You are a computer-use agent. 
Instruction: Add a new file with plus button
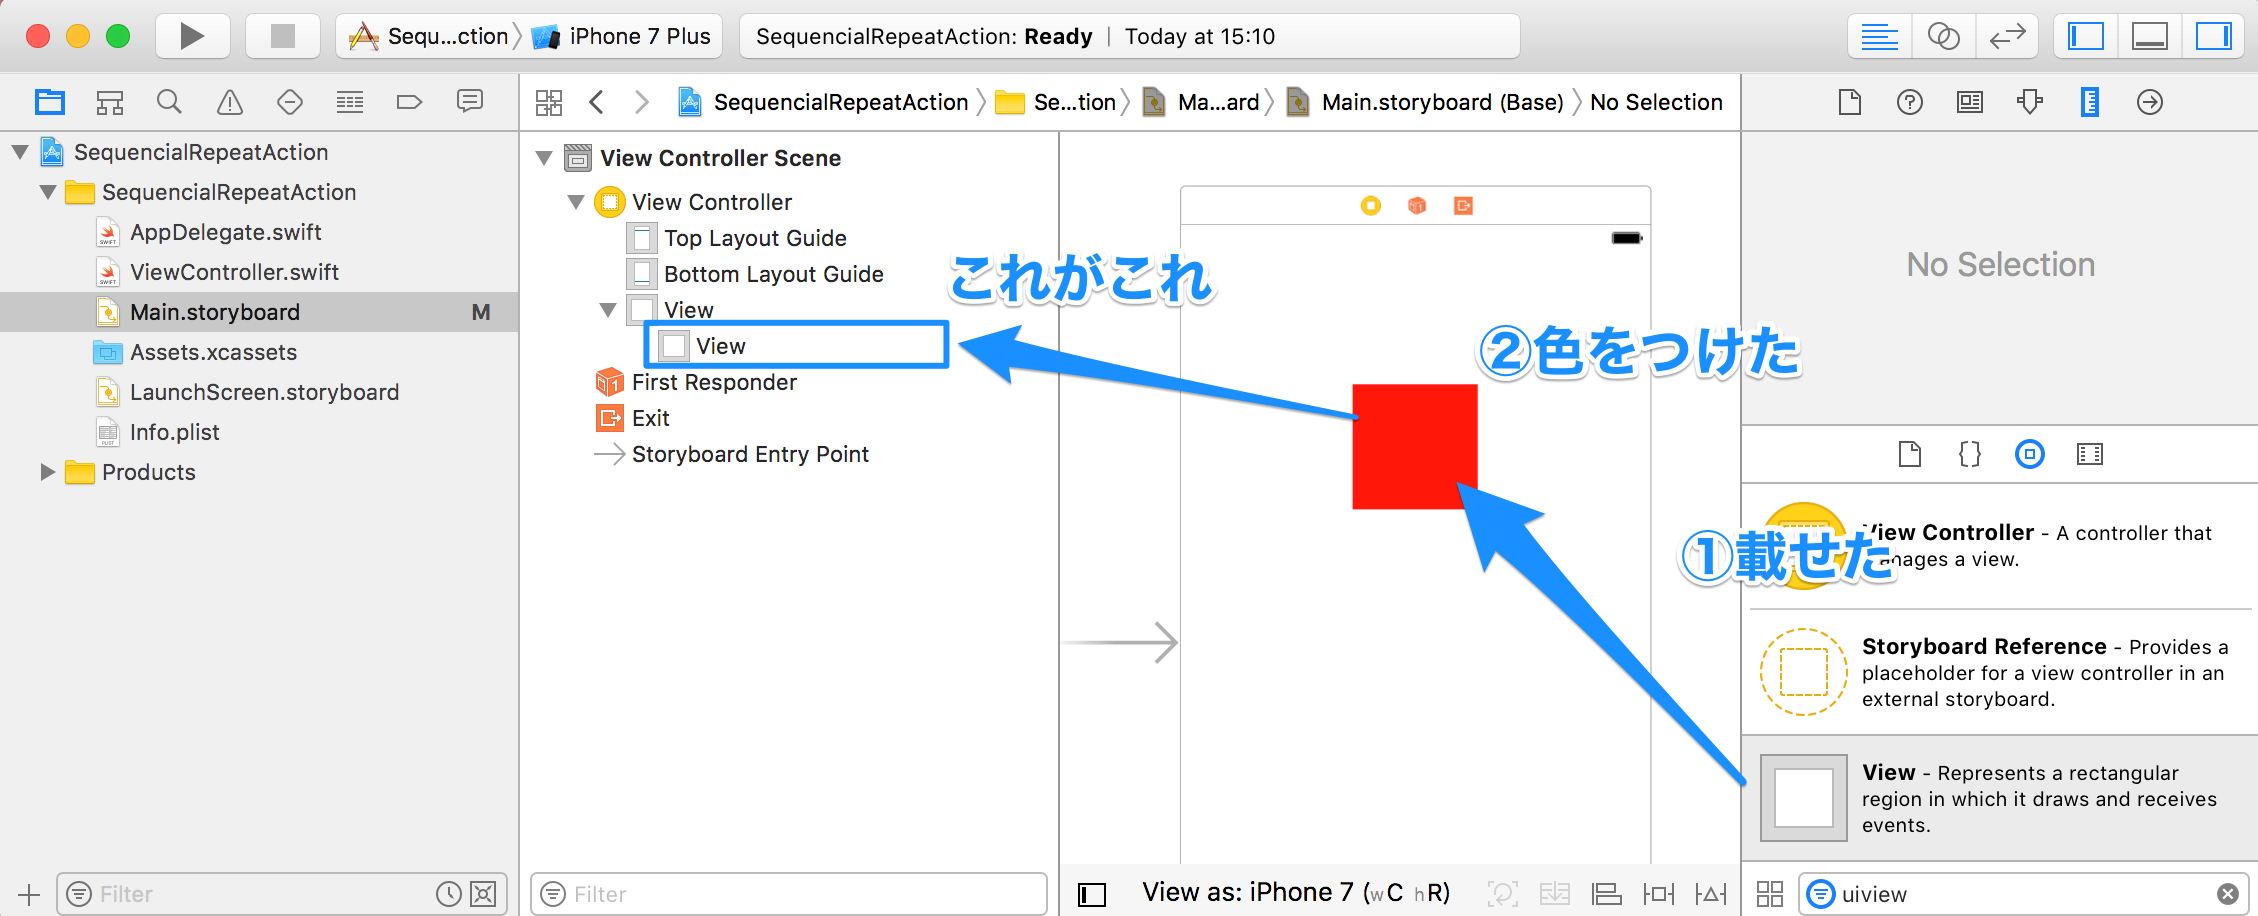click(29, 894)
